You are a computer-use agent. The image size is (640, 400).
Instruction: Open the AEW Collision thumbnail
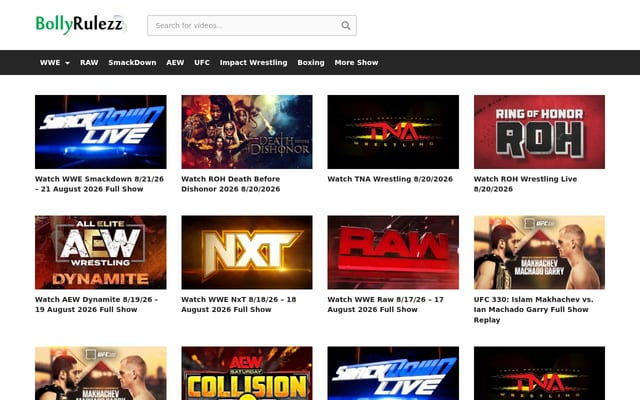click(x=247, y=373)
